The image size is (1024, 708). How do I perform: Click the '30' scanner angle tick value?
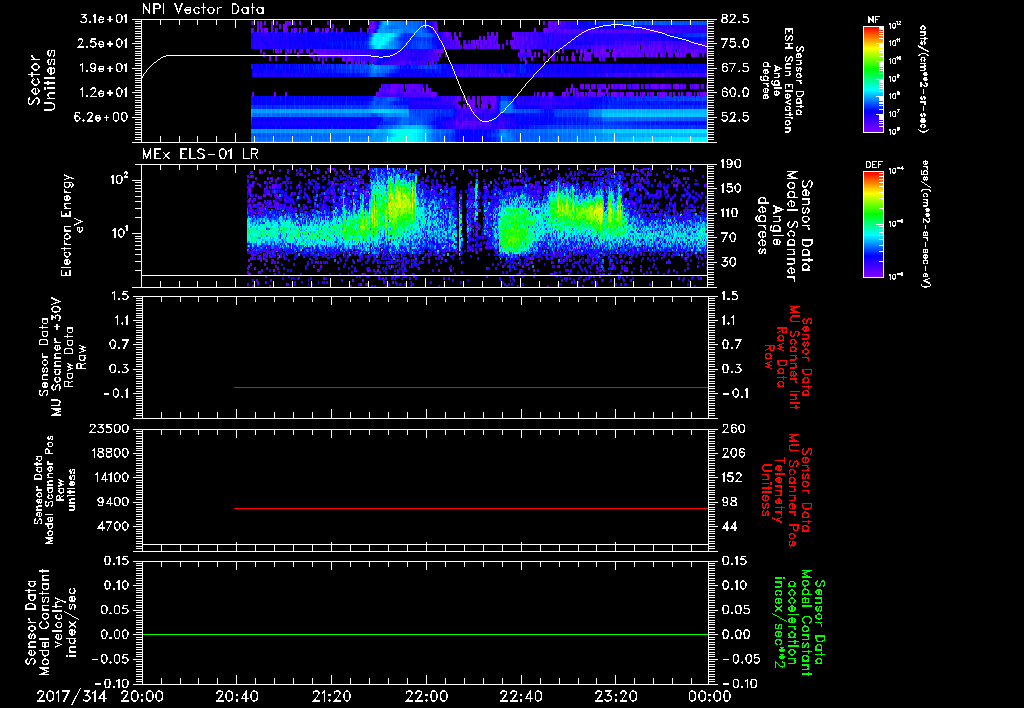pyautogui.click(x=729, y=263)
